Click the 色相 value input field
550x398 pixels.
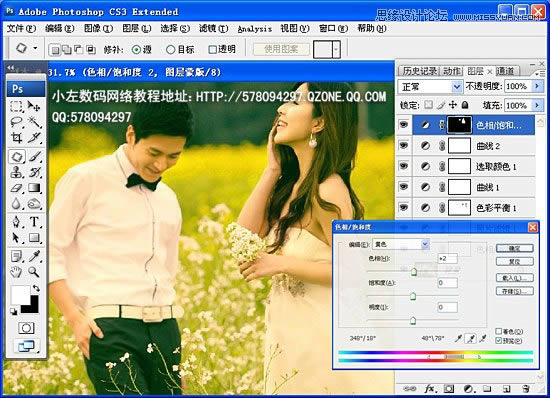(448, 258)
